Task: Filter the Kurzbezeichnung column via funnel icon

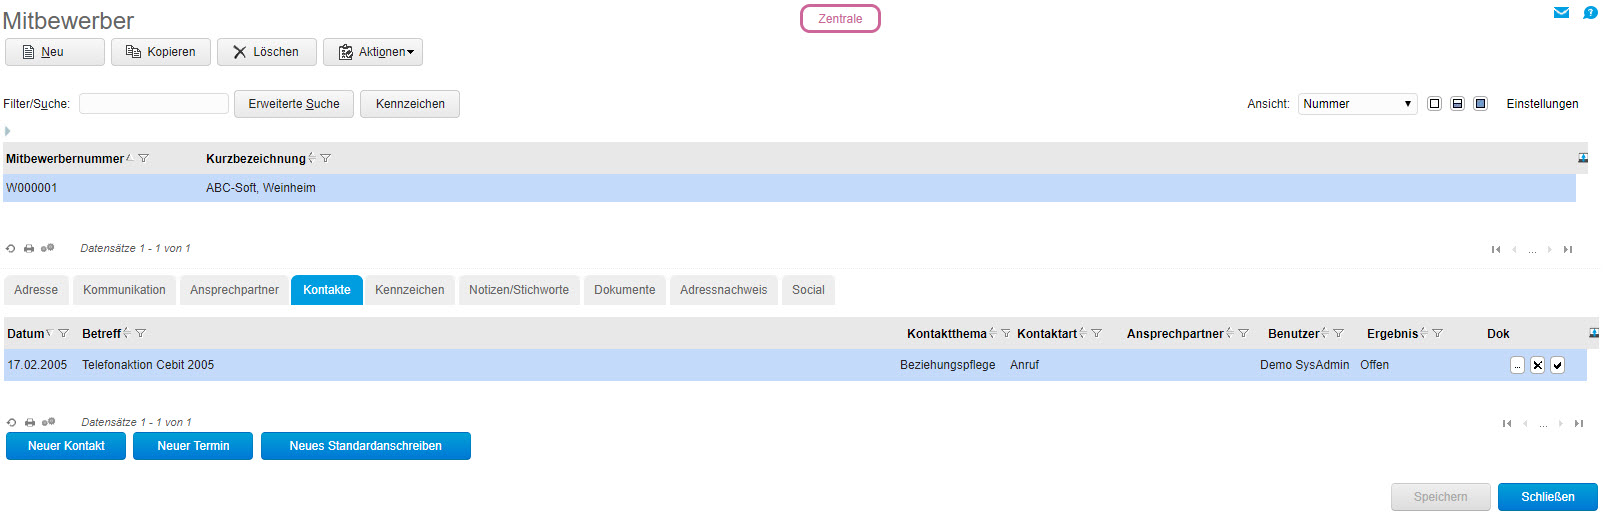Action: [325, 158]
